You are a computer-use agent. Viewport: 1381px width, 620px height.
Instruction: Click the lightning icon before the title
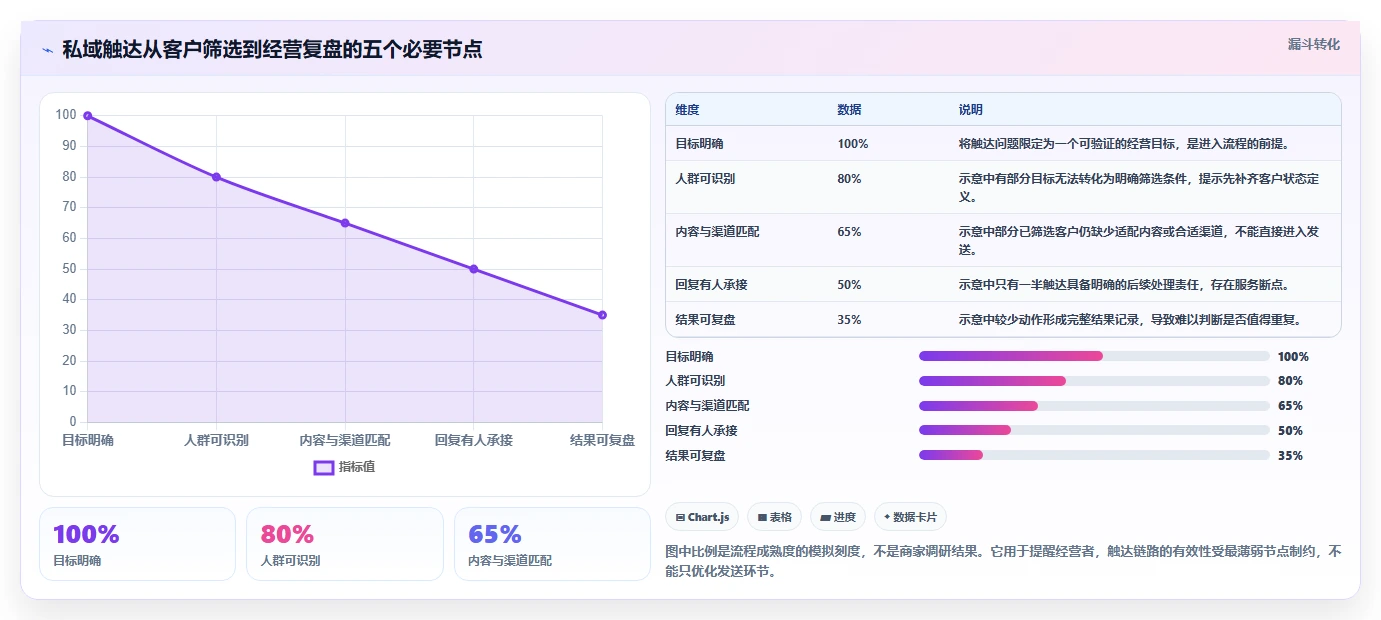pos(48,50)
